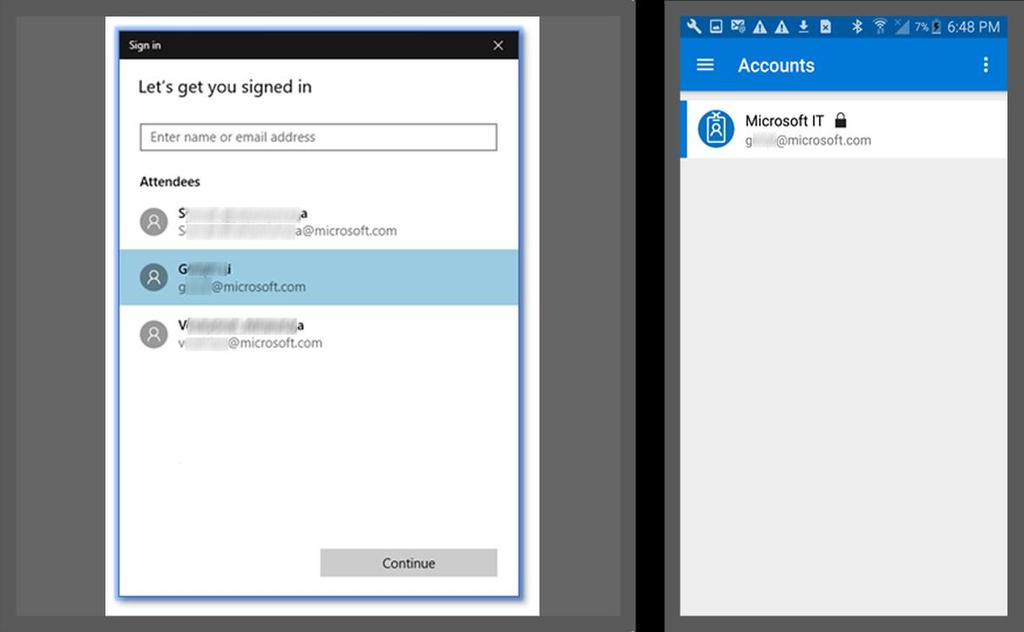This screenshot has height=632, width=1024.
Task: Click the Attendees heading
Action: click(x=170, y=182)
